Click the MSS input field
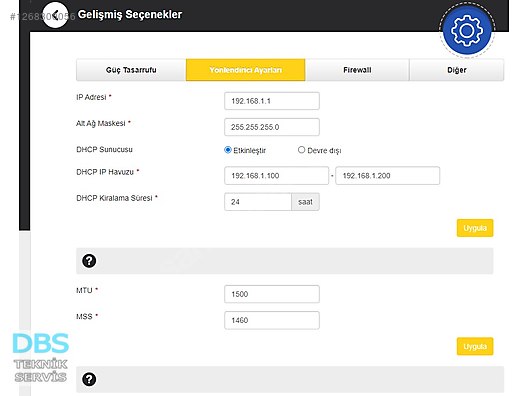This screenshot has height=396, width=528. [x=272, y=320]
